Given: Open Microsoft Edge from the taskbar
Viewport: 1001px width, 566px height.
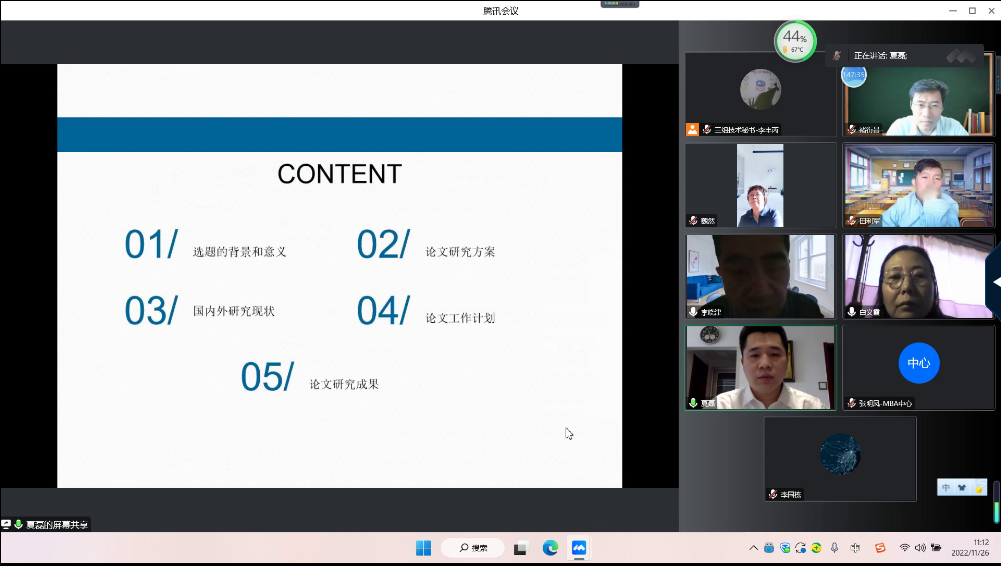Looking at the screenshot, I should [x=550, y=548].
